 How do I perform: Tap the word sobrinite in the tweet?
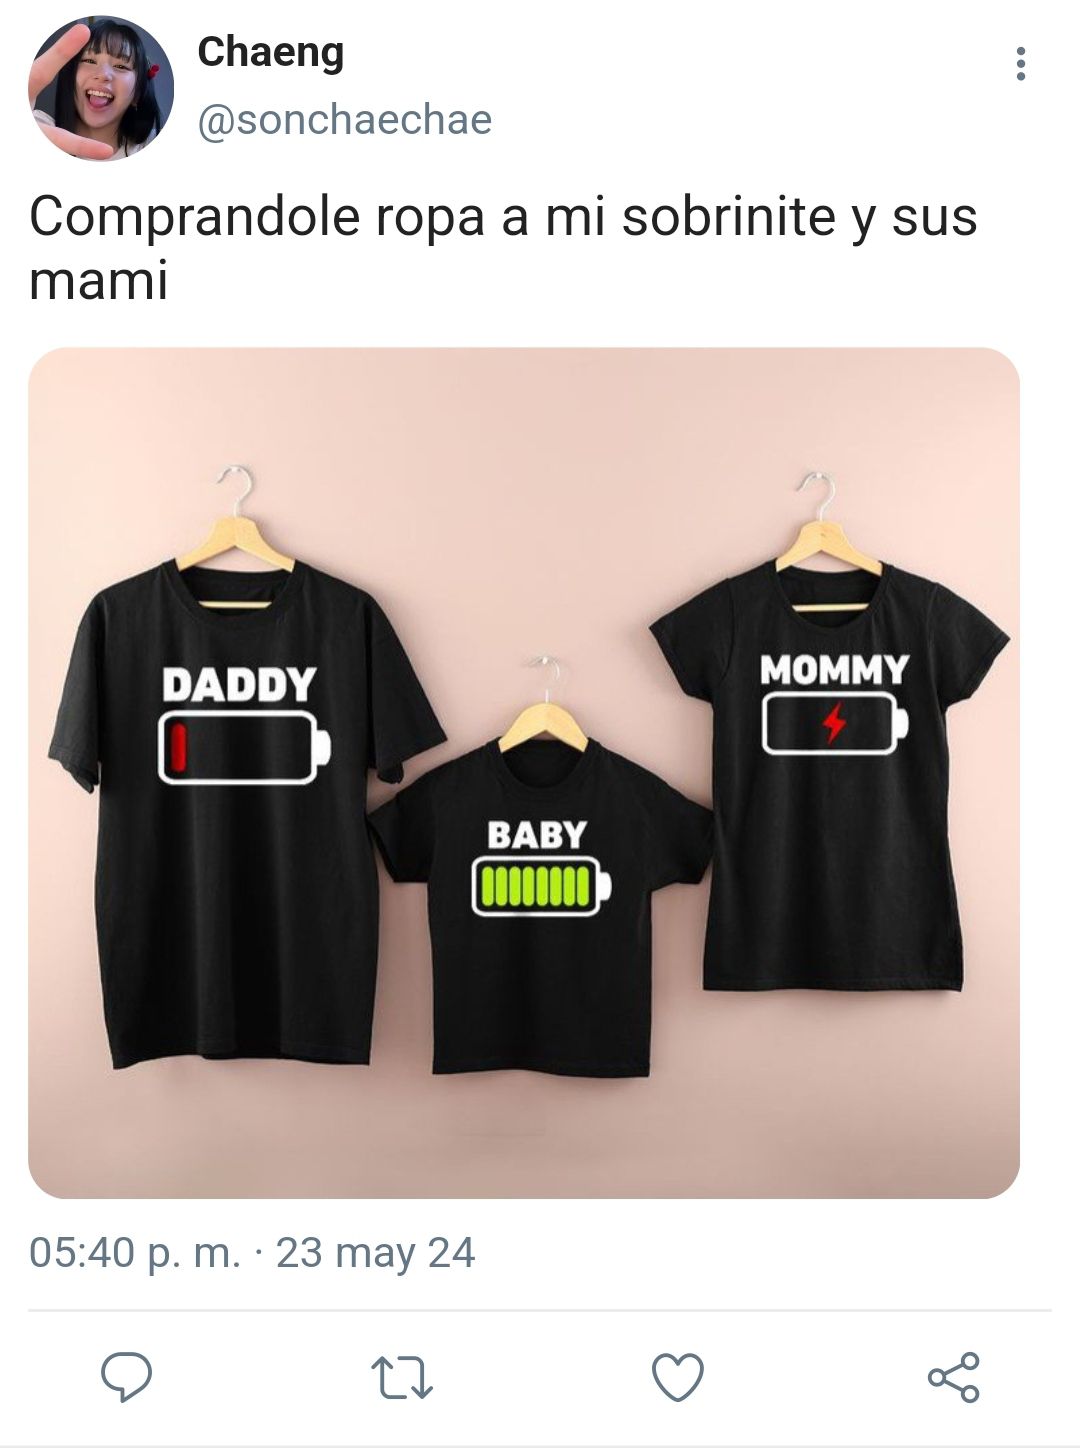pos(727,216)
